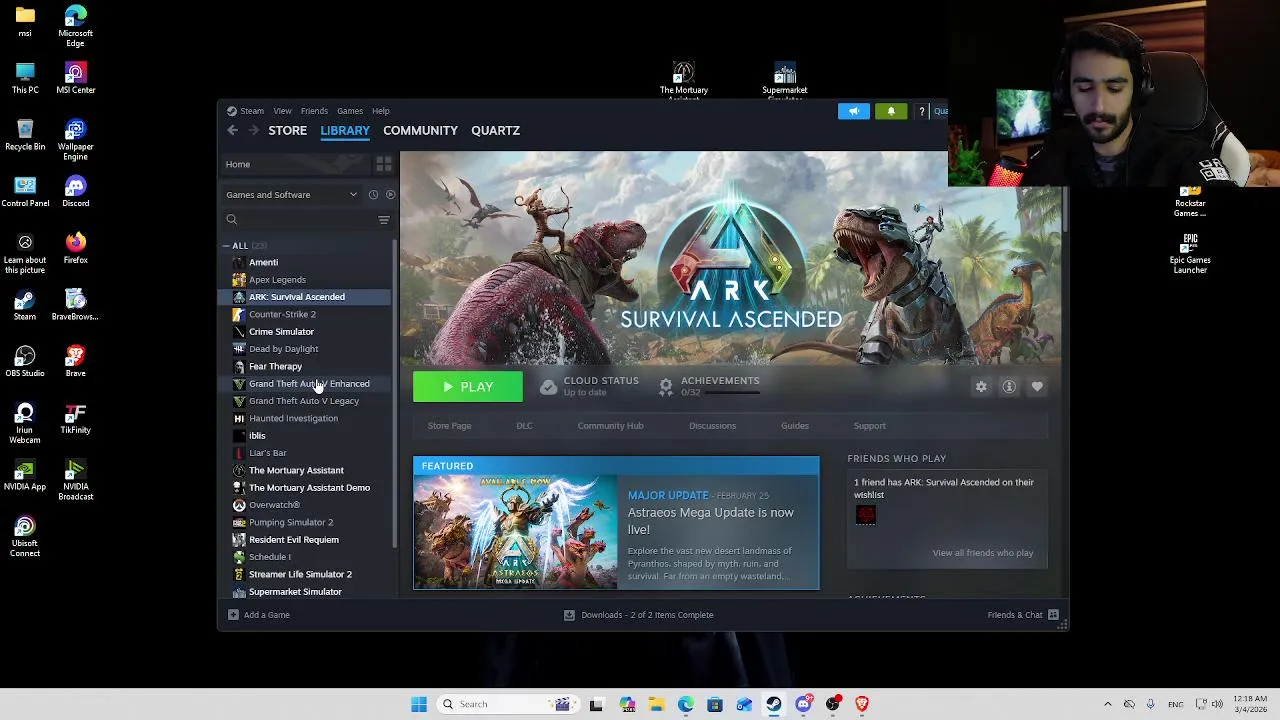Viewport: 1280px width, 720px height.
Task: Open the ARK DLC link
Action: (524, 426)
